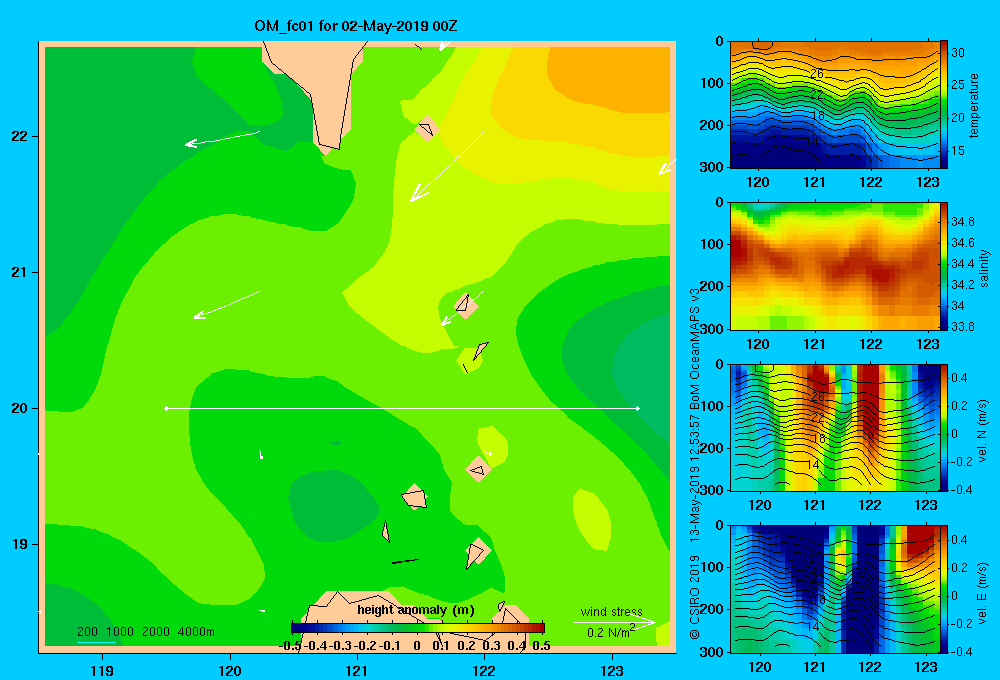Click the '15' tick on temperature scale
The image size is (1000, 680).
958,151
